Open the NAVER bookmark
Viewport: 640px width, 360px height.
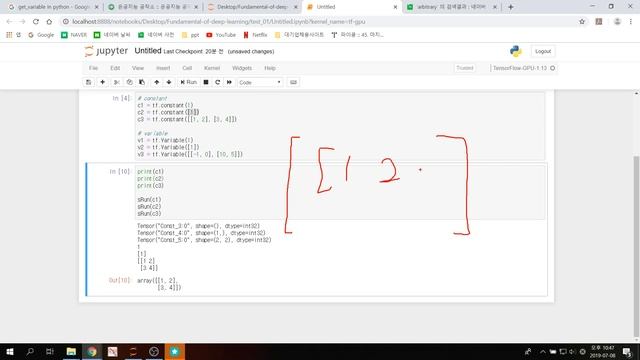pos(74,35)
